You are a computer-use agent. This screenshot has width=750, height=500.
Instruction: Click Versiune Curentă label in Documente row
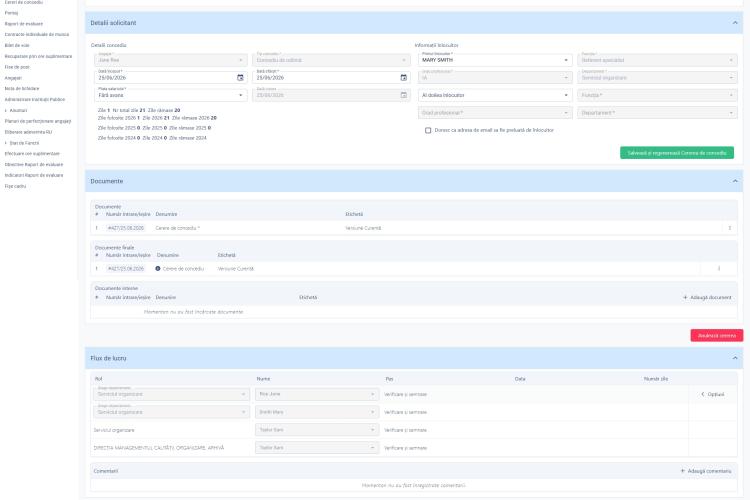click(x=363, y=228)
